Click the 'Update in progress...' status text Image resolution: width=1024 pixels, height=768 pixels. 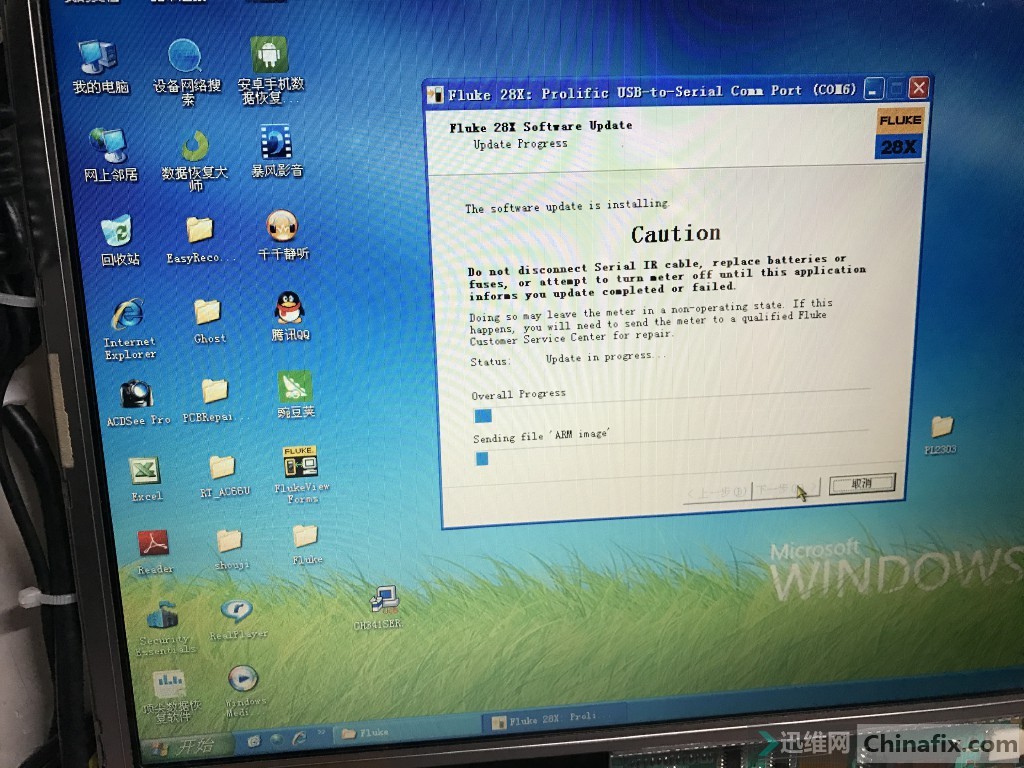(x=606, y=357)
